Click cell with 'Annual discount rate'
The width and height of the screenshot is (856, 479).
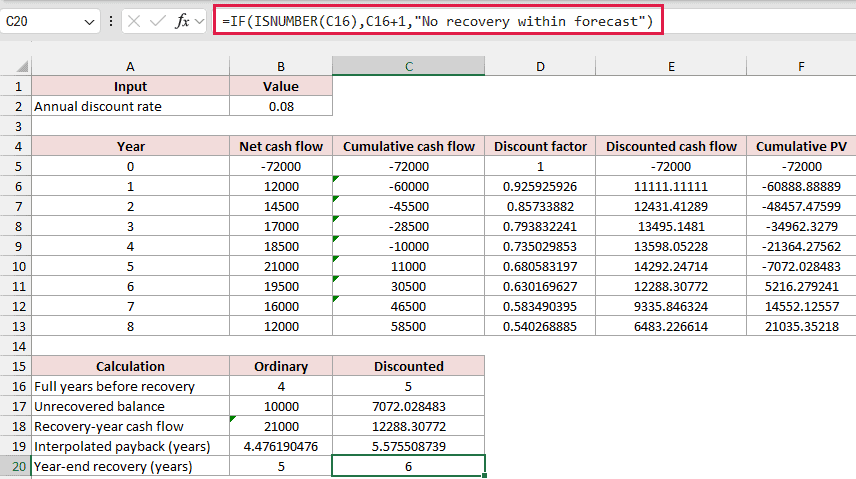[130, 107]
